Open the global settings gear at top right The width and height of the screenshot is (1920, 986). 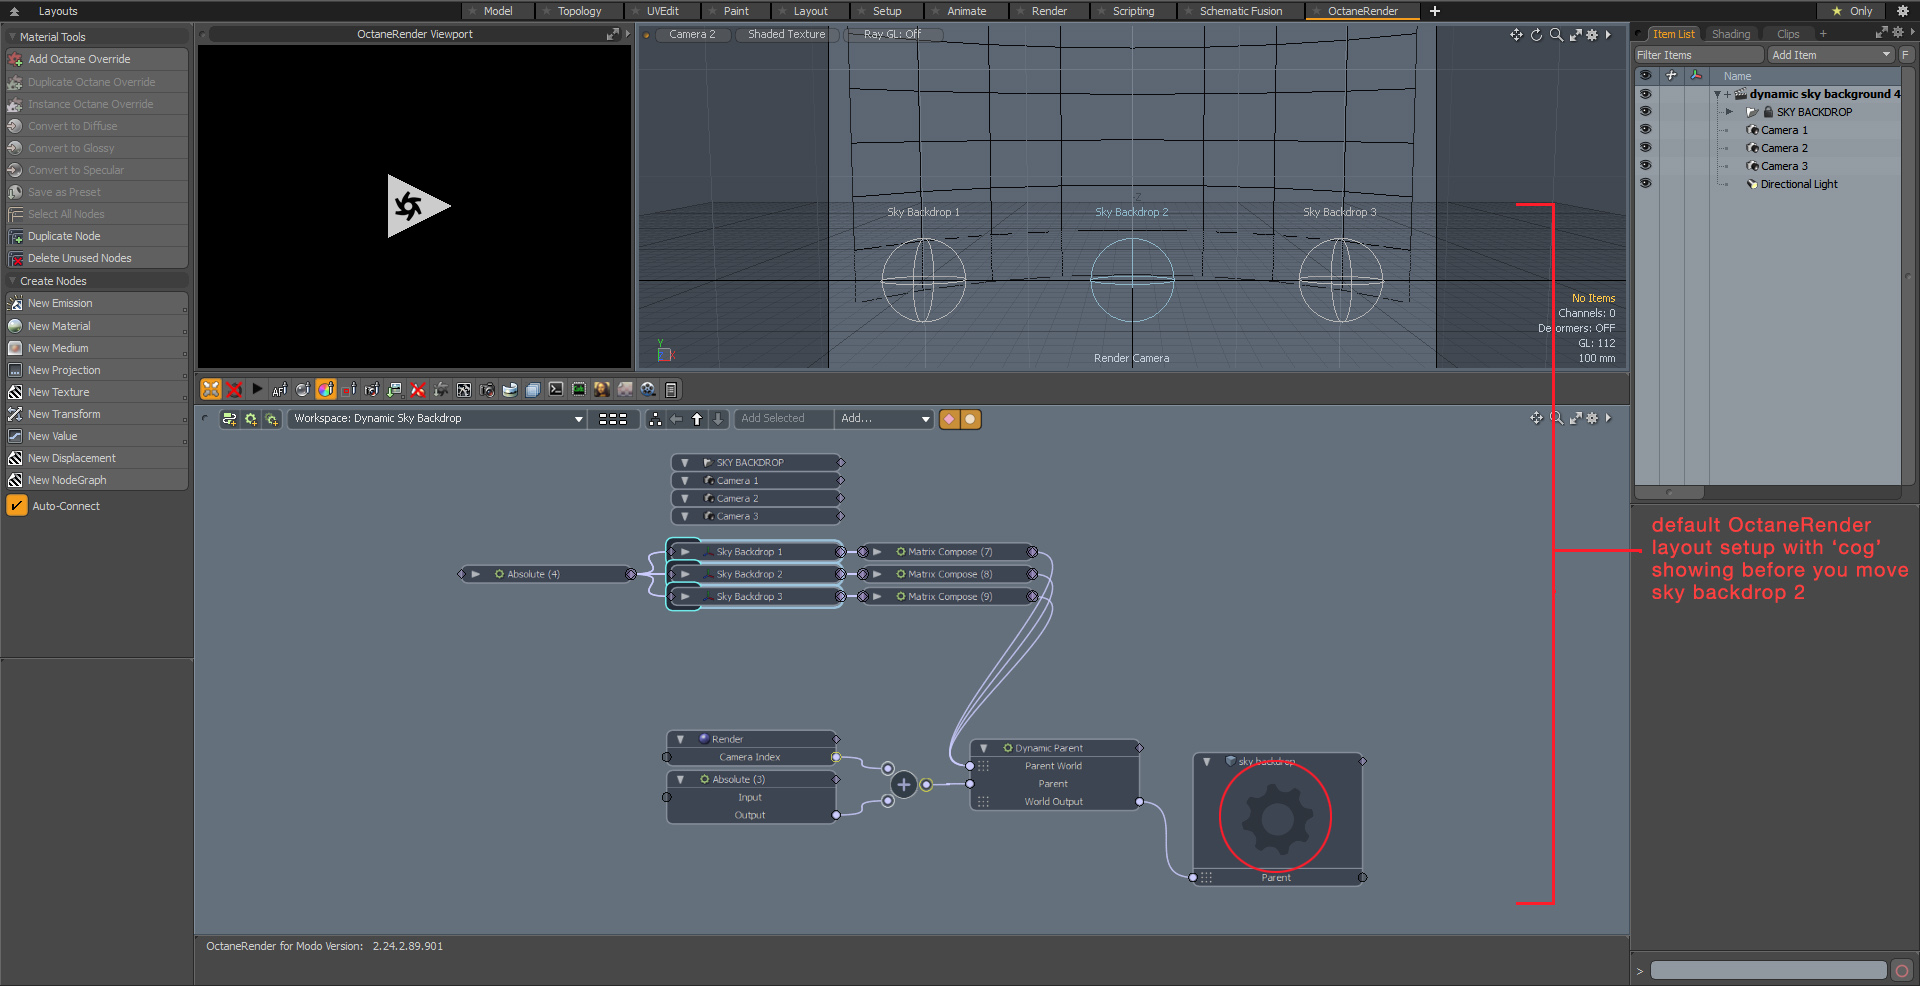1903,11
